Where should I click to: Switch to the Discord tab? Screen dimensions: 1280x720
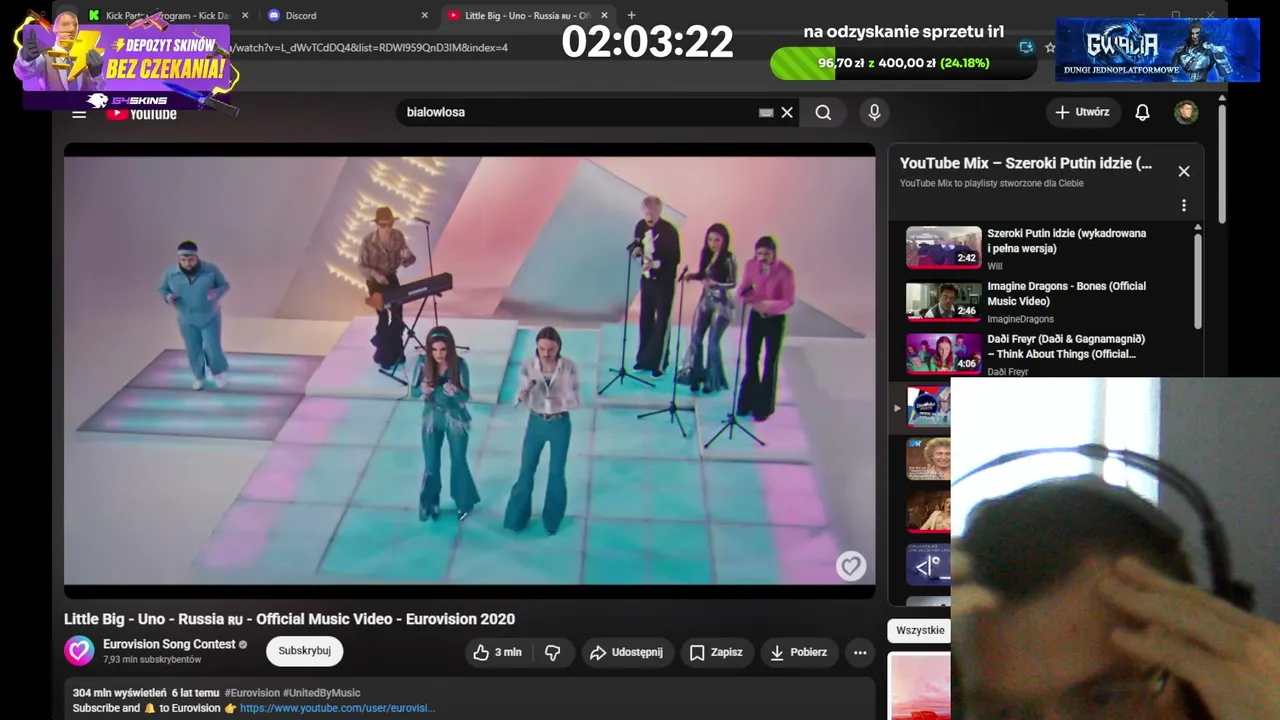348,16
